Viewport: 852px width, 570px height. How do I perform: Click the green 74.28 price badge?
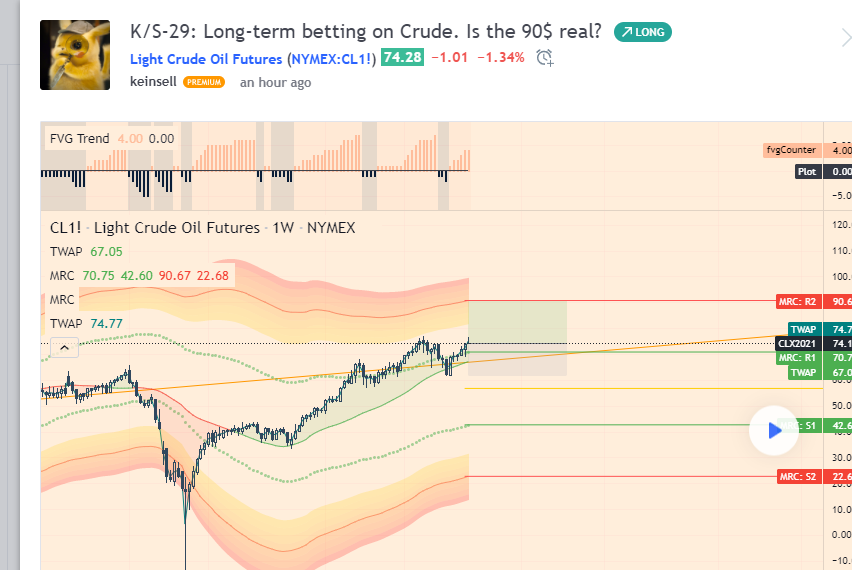[402, 58]
